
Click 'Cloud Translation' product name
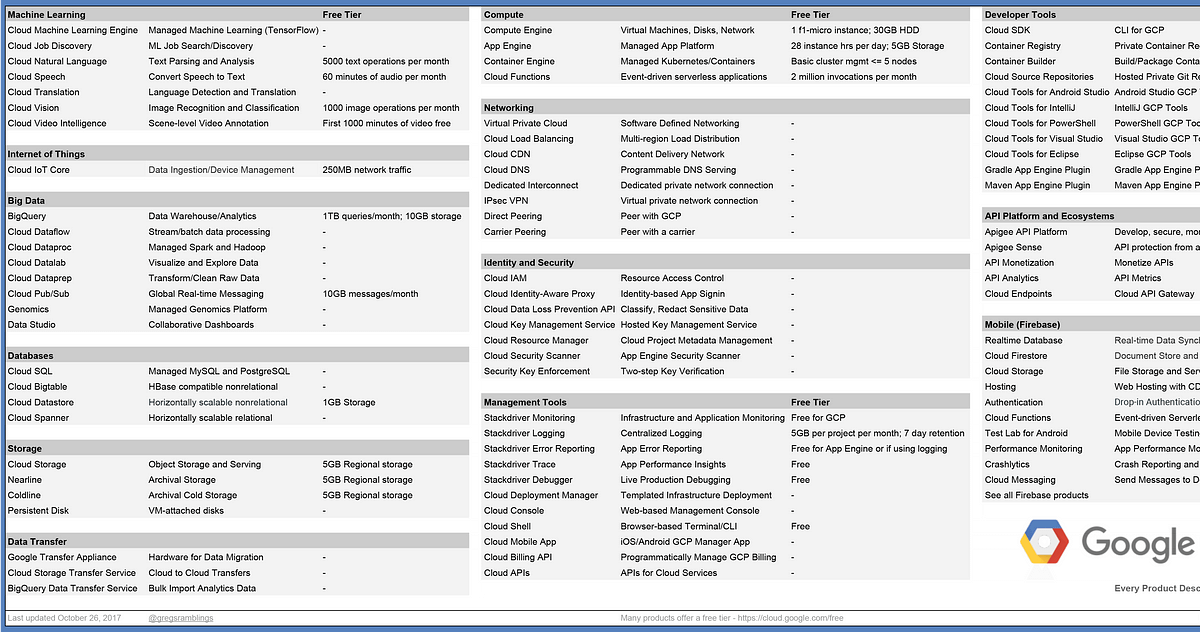tap(44, 93)
